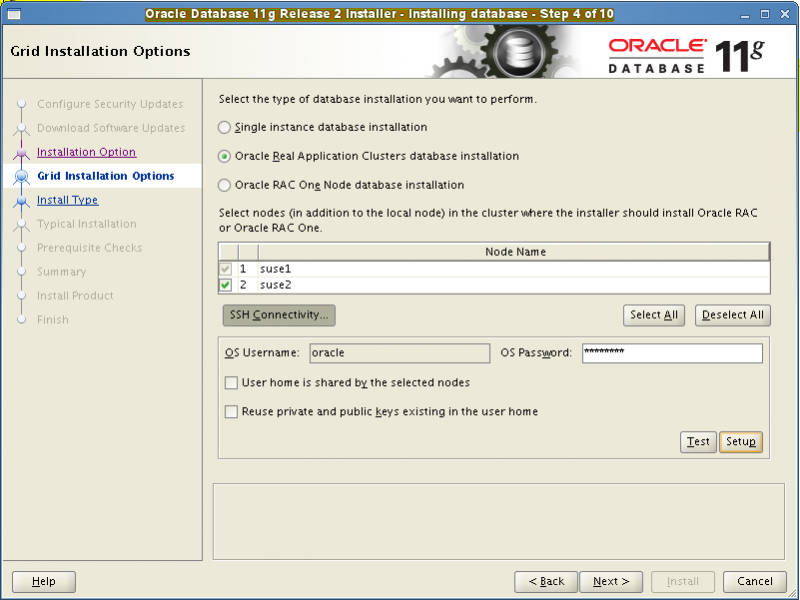Click the installer title bar icon
This screenshot has width=800, height=600.
click(13, 14)
